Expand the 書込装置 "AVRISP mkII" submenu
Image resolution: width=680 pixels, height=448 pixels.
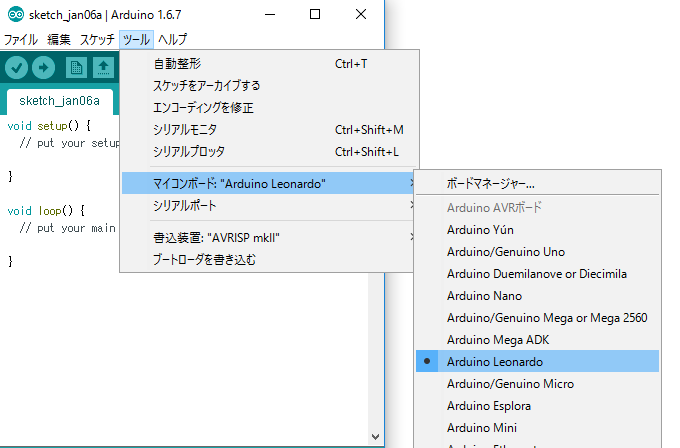(268, 238)
